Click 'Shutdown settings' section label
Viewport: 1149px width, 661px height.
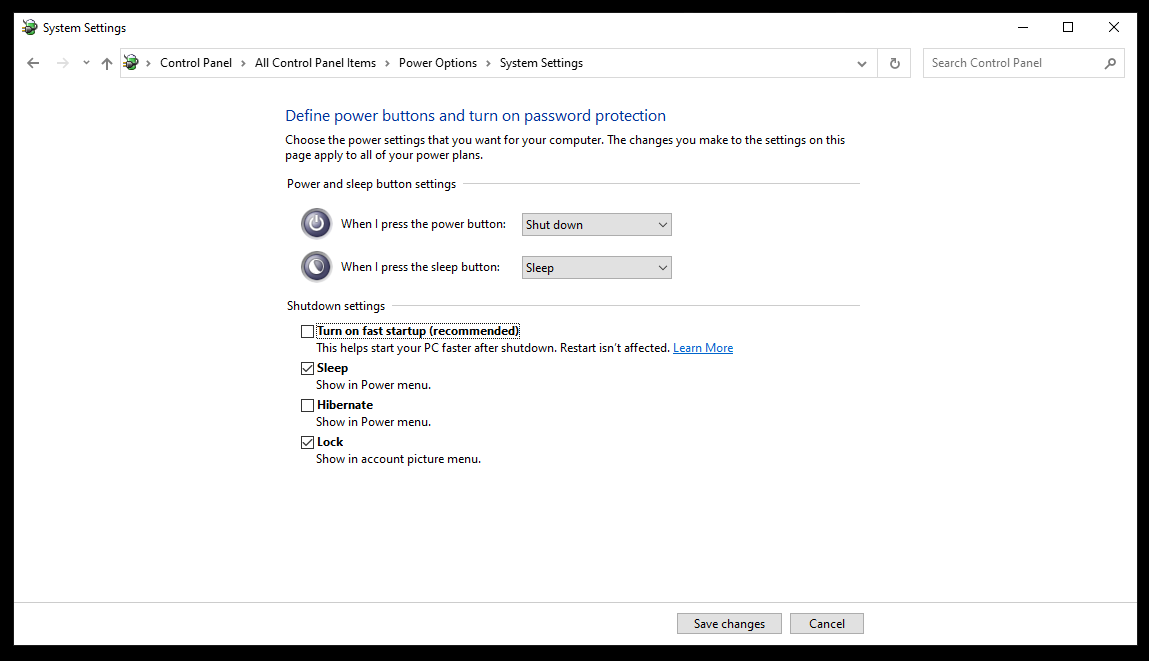[x=336, y=306]
